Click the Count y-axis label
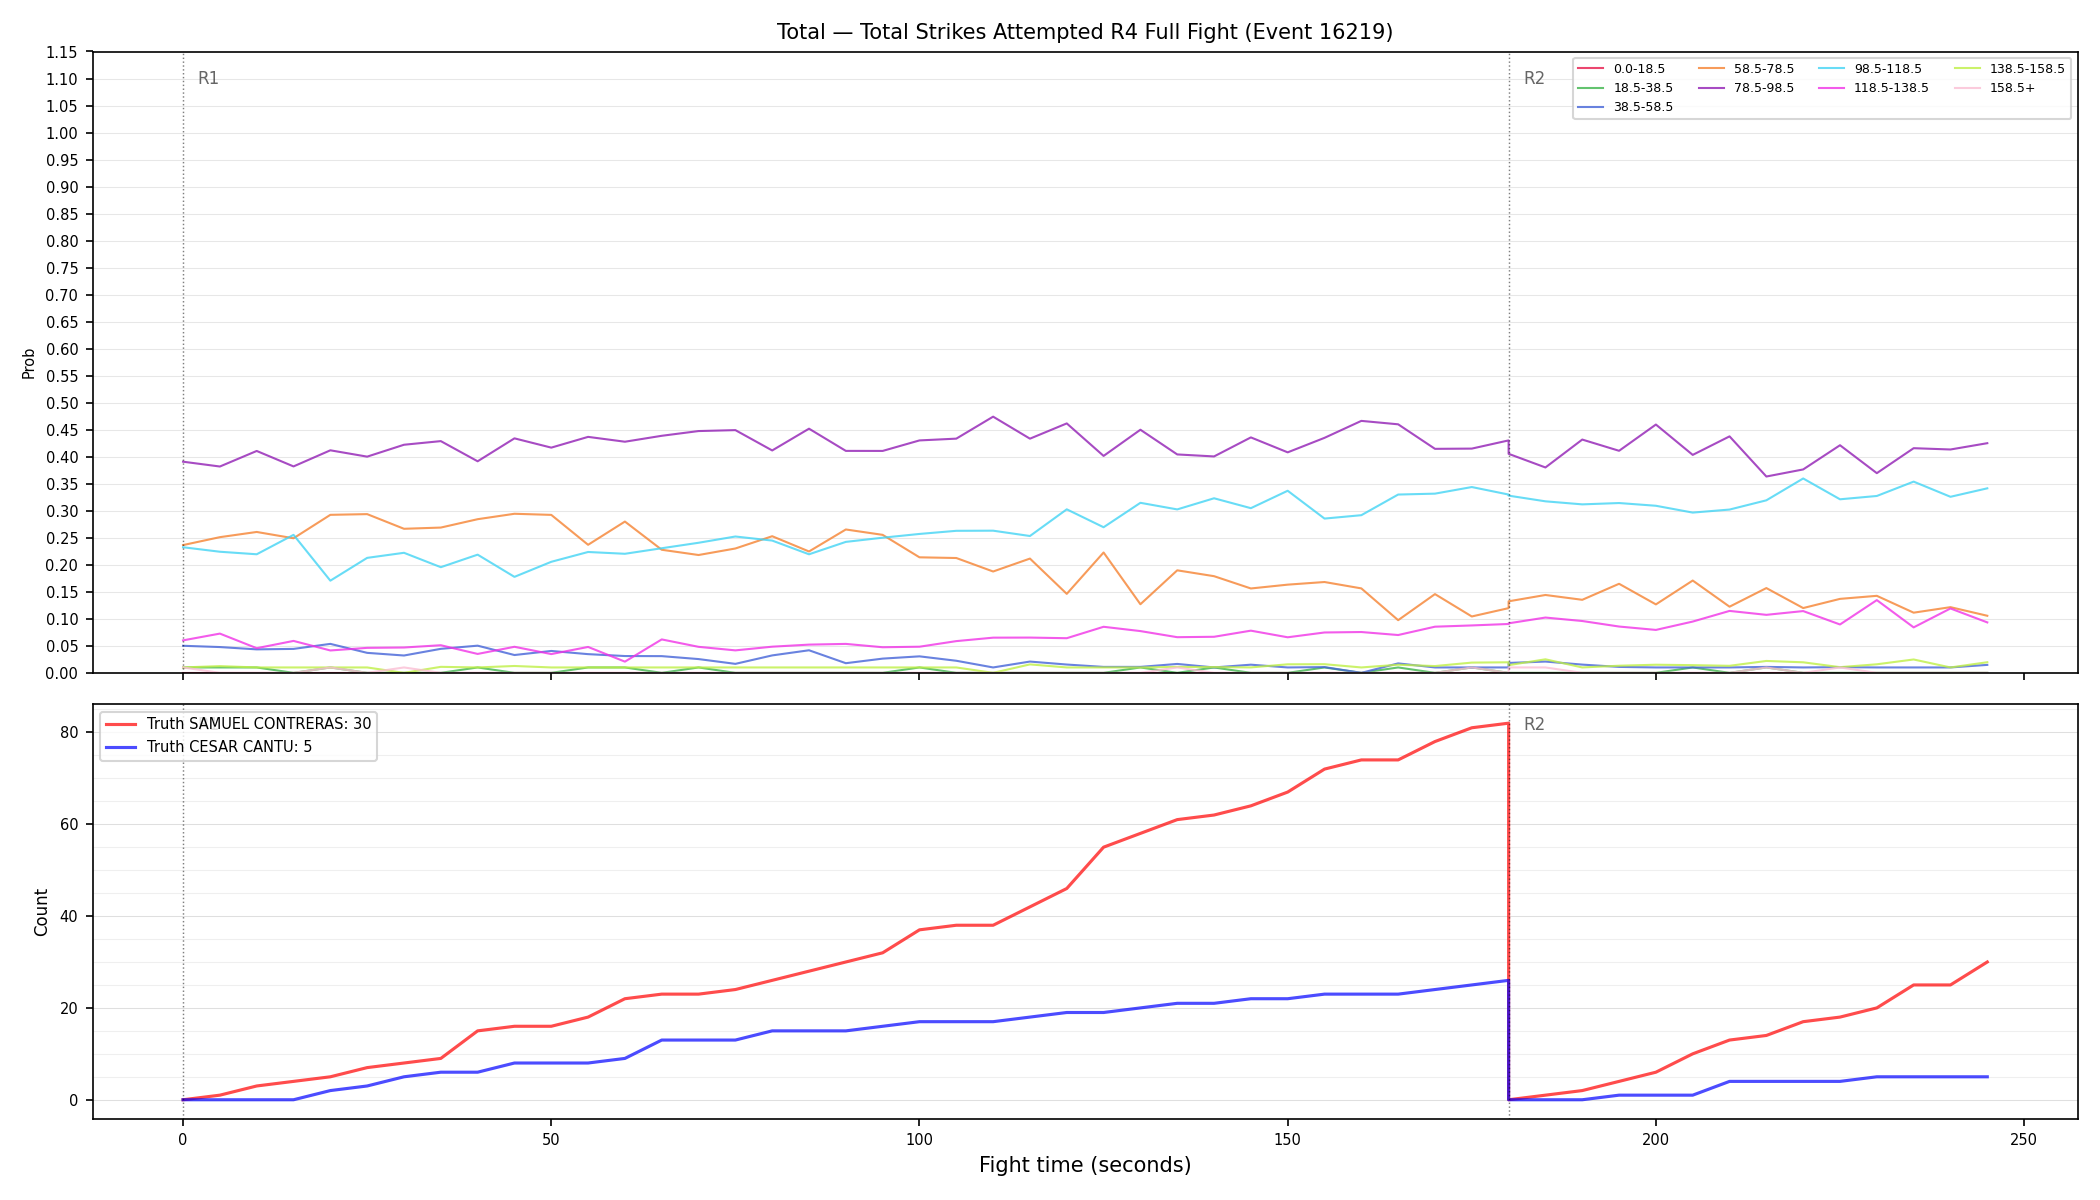This screenshot has width=2100, height=1200. pyautogui.click(x=41, y=912)
